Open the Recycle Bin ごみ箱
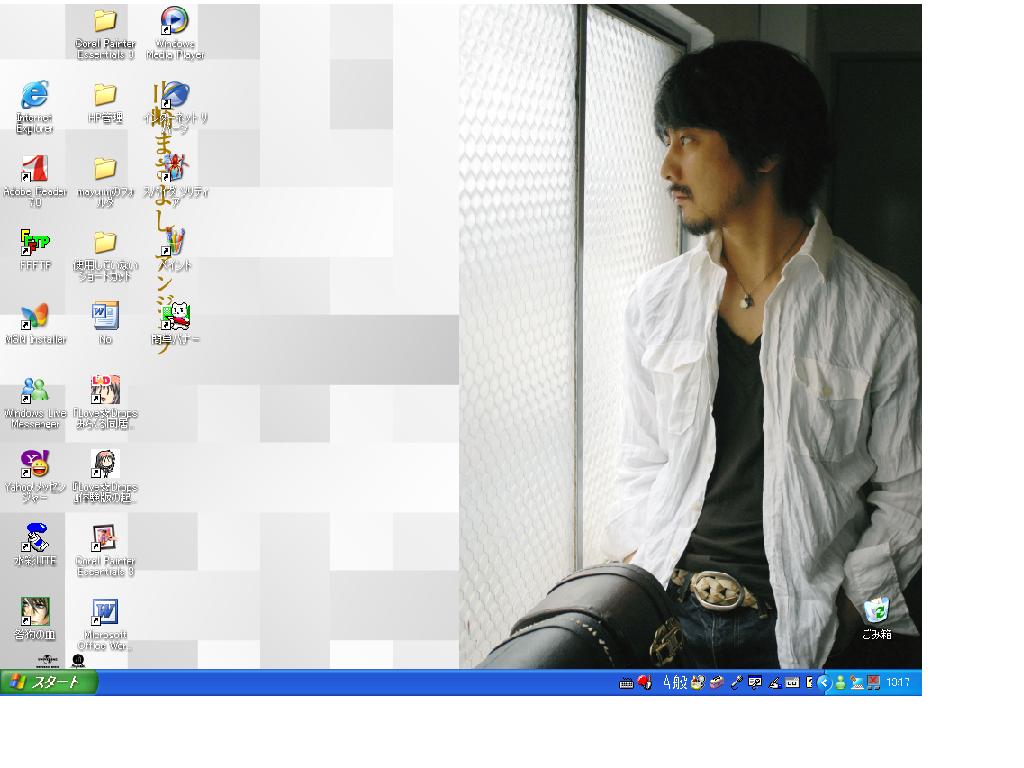The width and height of the screenshot is (1024, 768). click(876, 618)
